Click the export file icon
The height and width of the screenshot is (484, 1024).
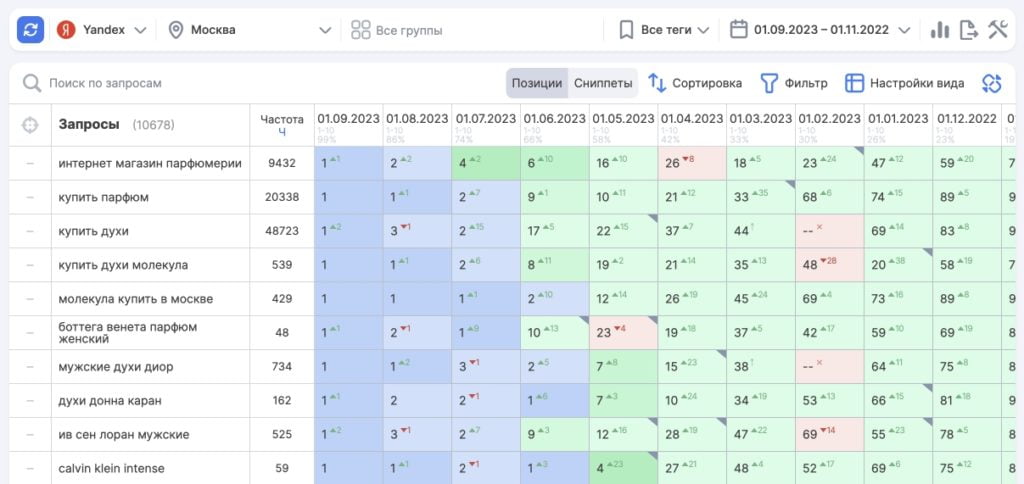pyautogui.click(x=968, y=30)
